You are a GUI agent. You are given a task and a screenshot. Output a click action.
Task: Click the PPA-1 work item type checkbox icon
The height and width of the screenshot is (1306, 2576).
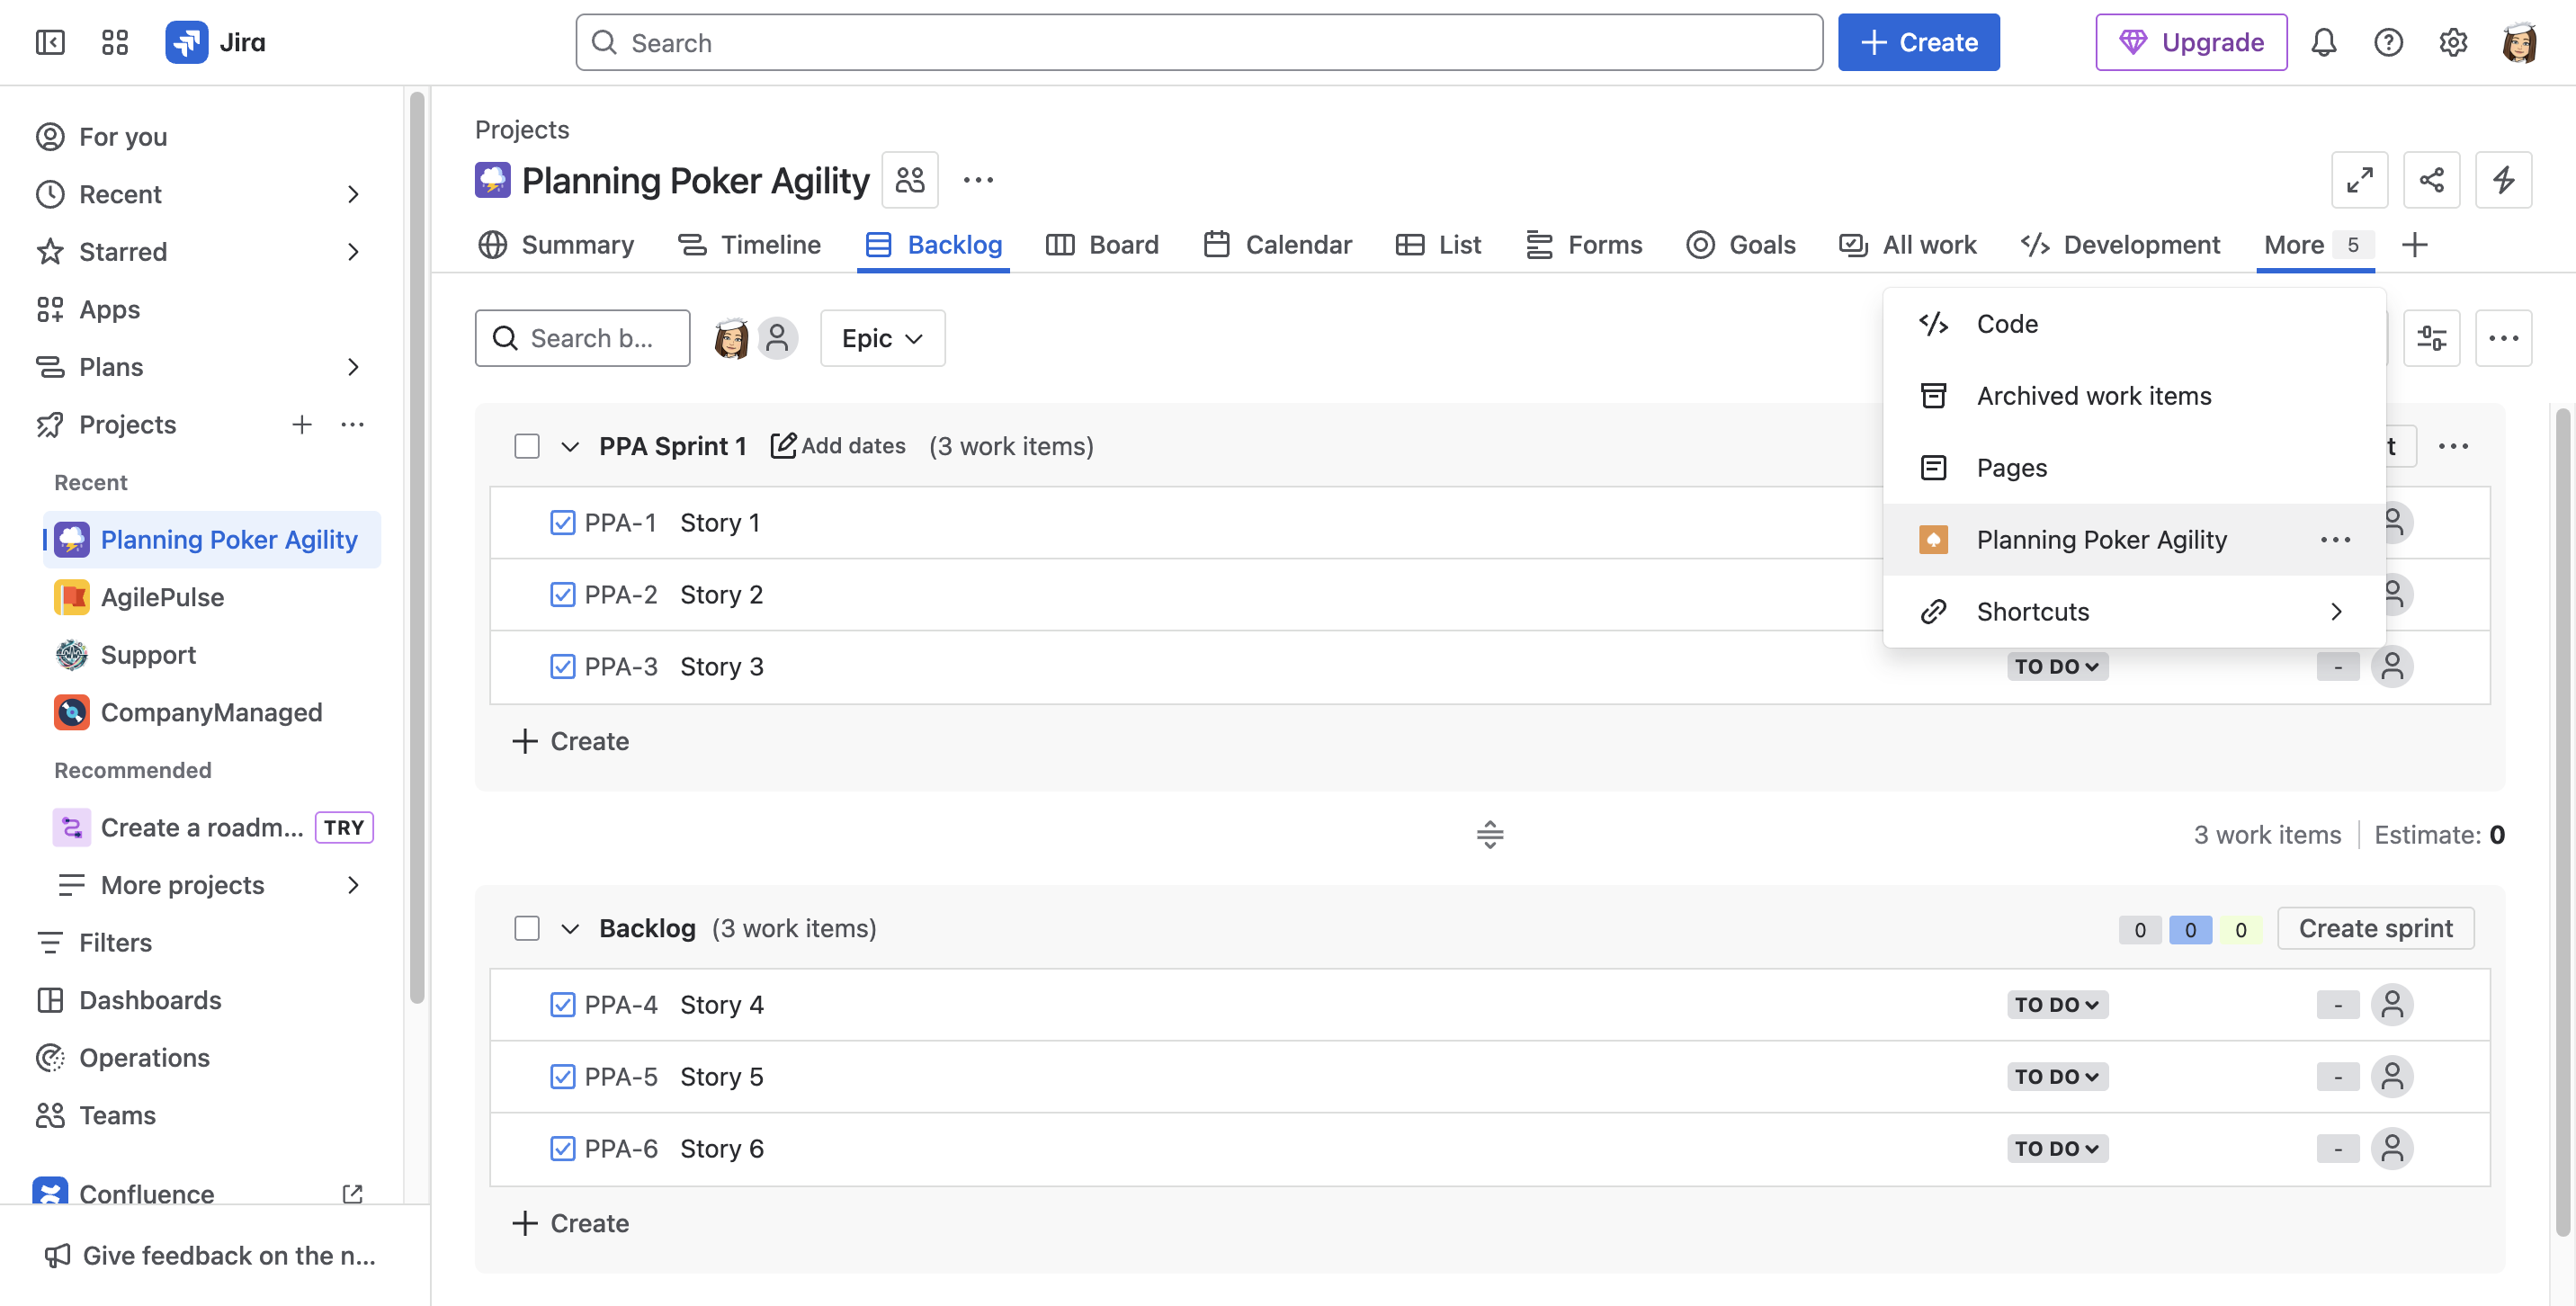pos(562,523)
